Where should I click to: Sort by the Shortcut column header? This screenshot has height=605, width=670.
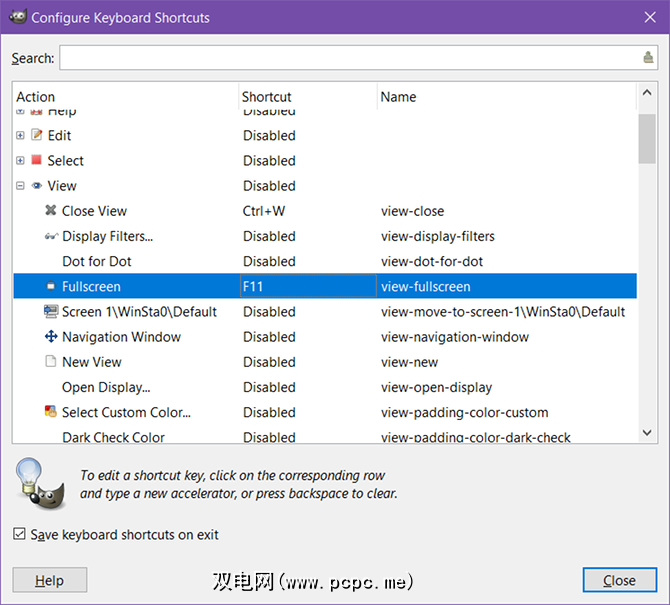point(308,97)
